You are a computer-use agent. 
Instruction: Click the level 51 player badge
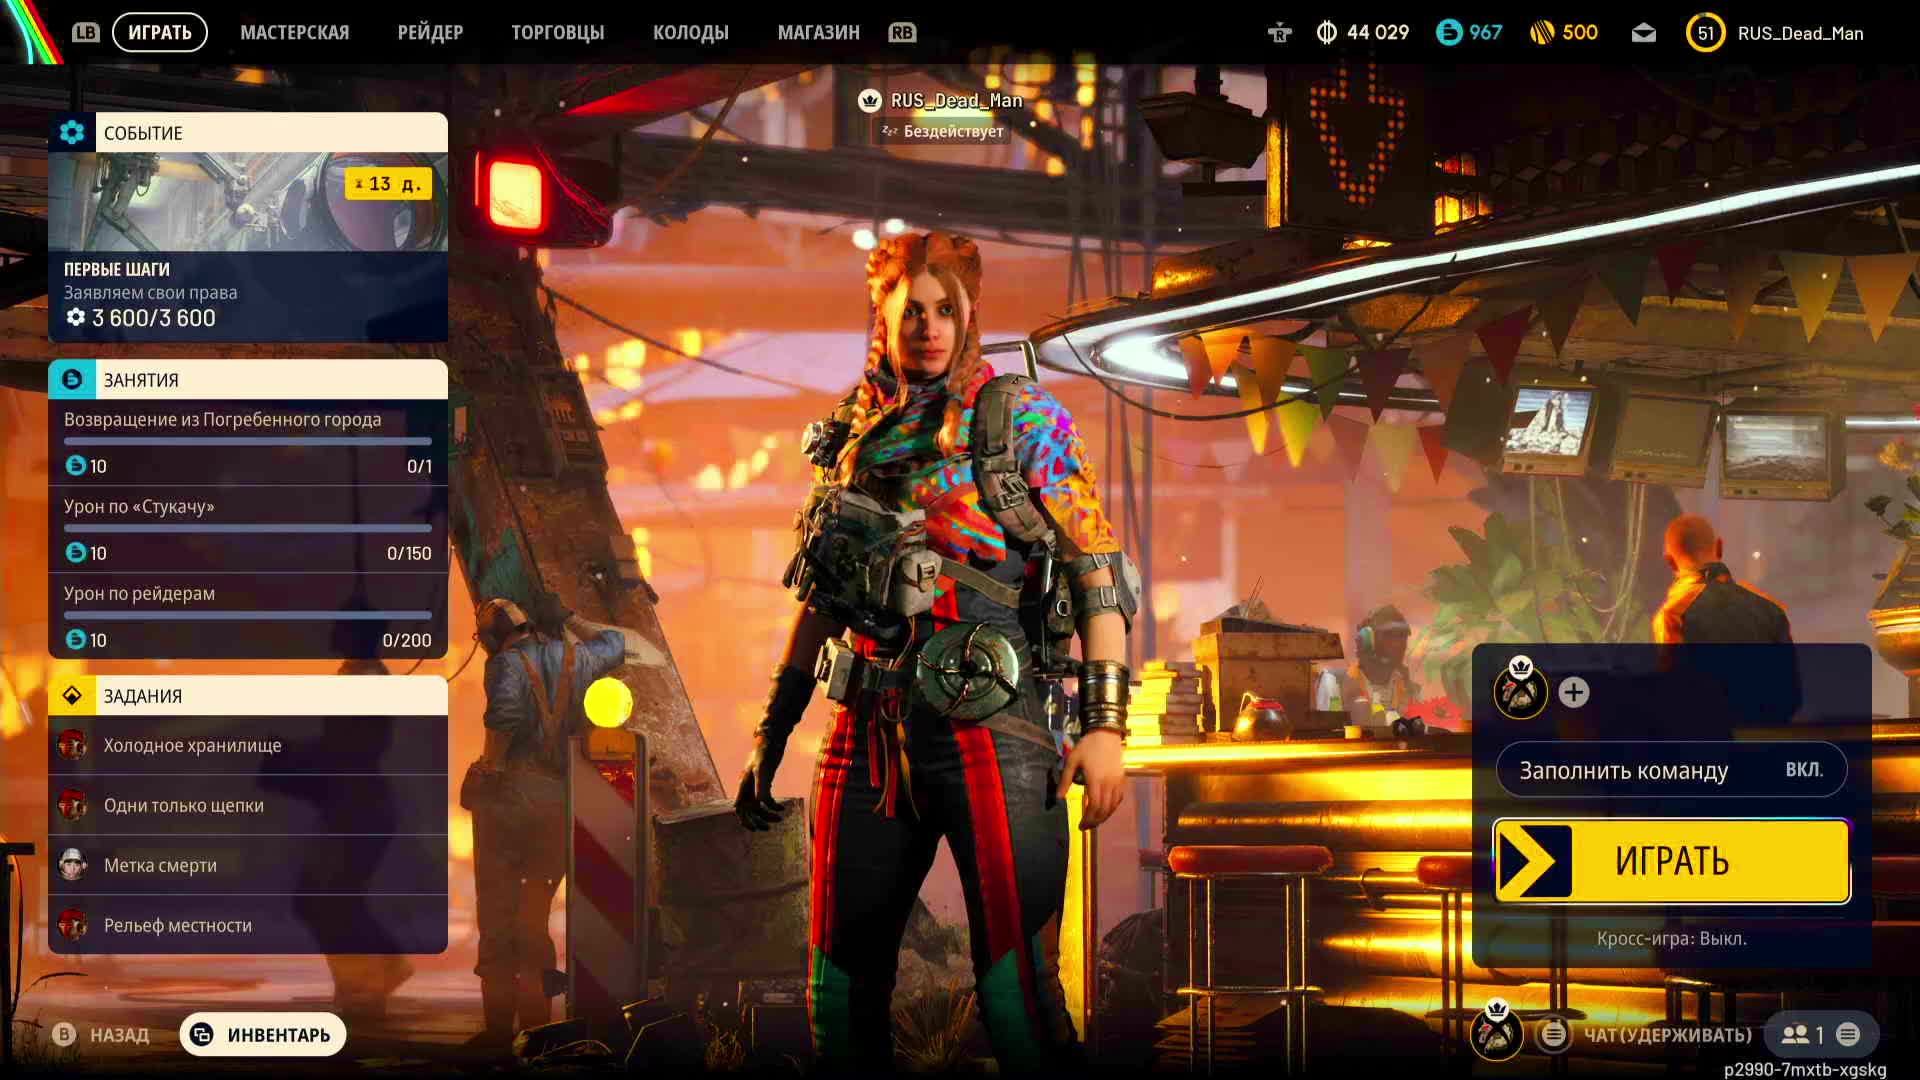click(1705, 33)
